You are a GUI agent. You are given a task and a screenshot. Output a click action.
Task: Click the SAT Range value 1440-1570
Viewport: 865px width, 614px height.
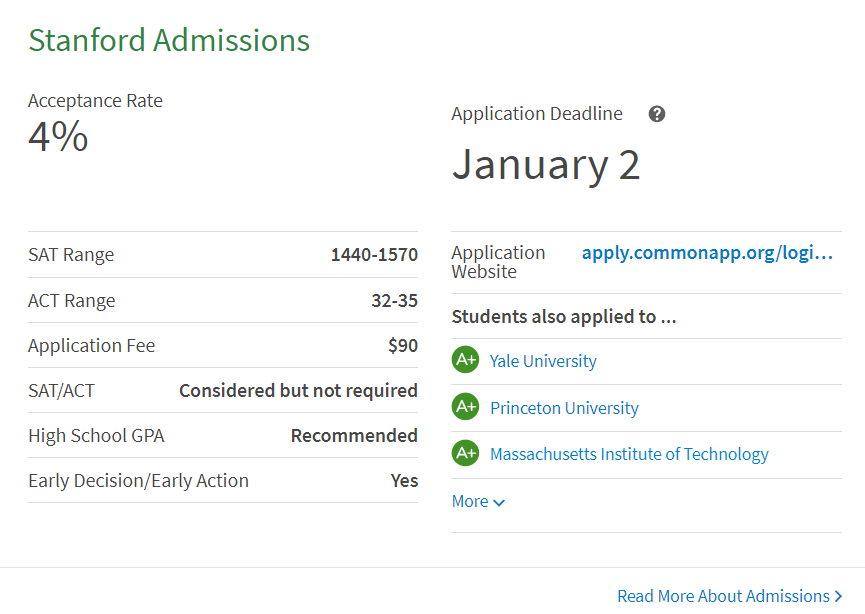click(374, 255)
